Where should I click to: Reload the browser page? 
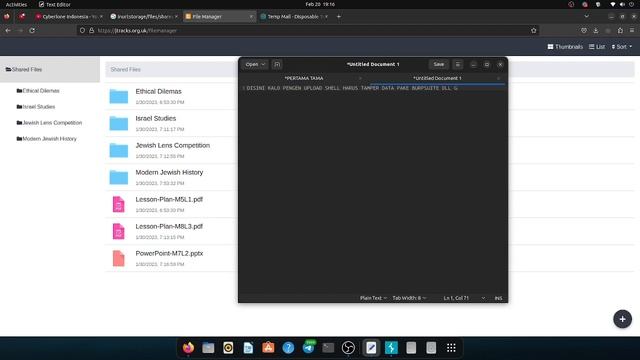pos(32,31)
